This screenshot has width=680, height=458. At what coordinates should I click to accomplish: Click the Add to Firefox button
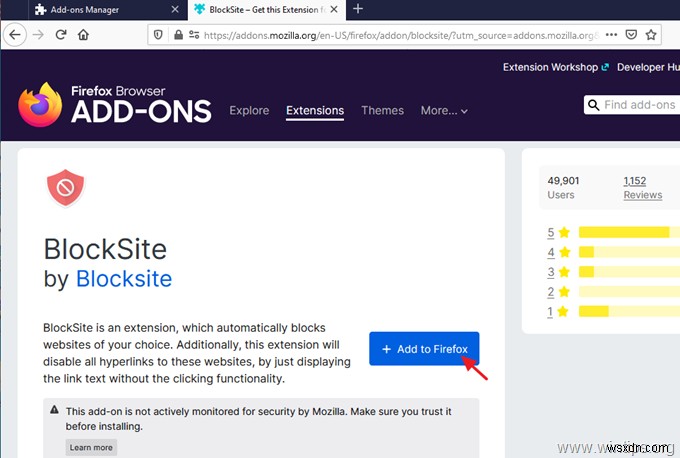click(x=424, y=349)
